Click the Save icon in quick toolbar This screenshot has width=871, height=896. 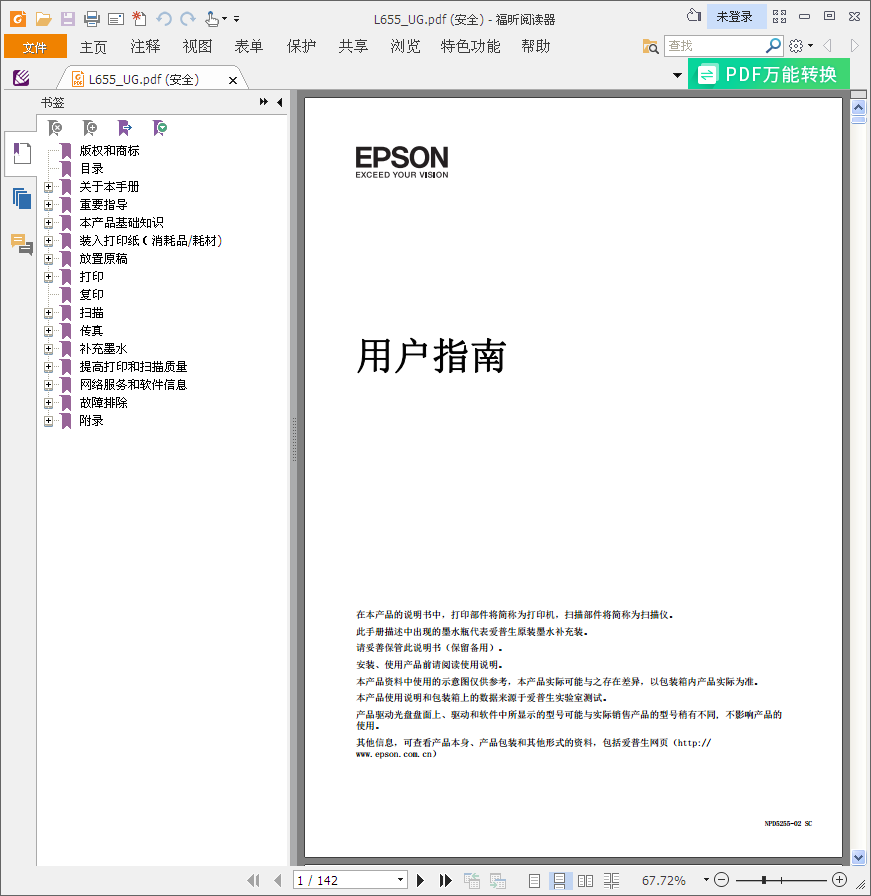click(x=67, y=19)
